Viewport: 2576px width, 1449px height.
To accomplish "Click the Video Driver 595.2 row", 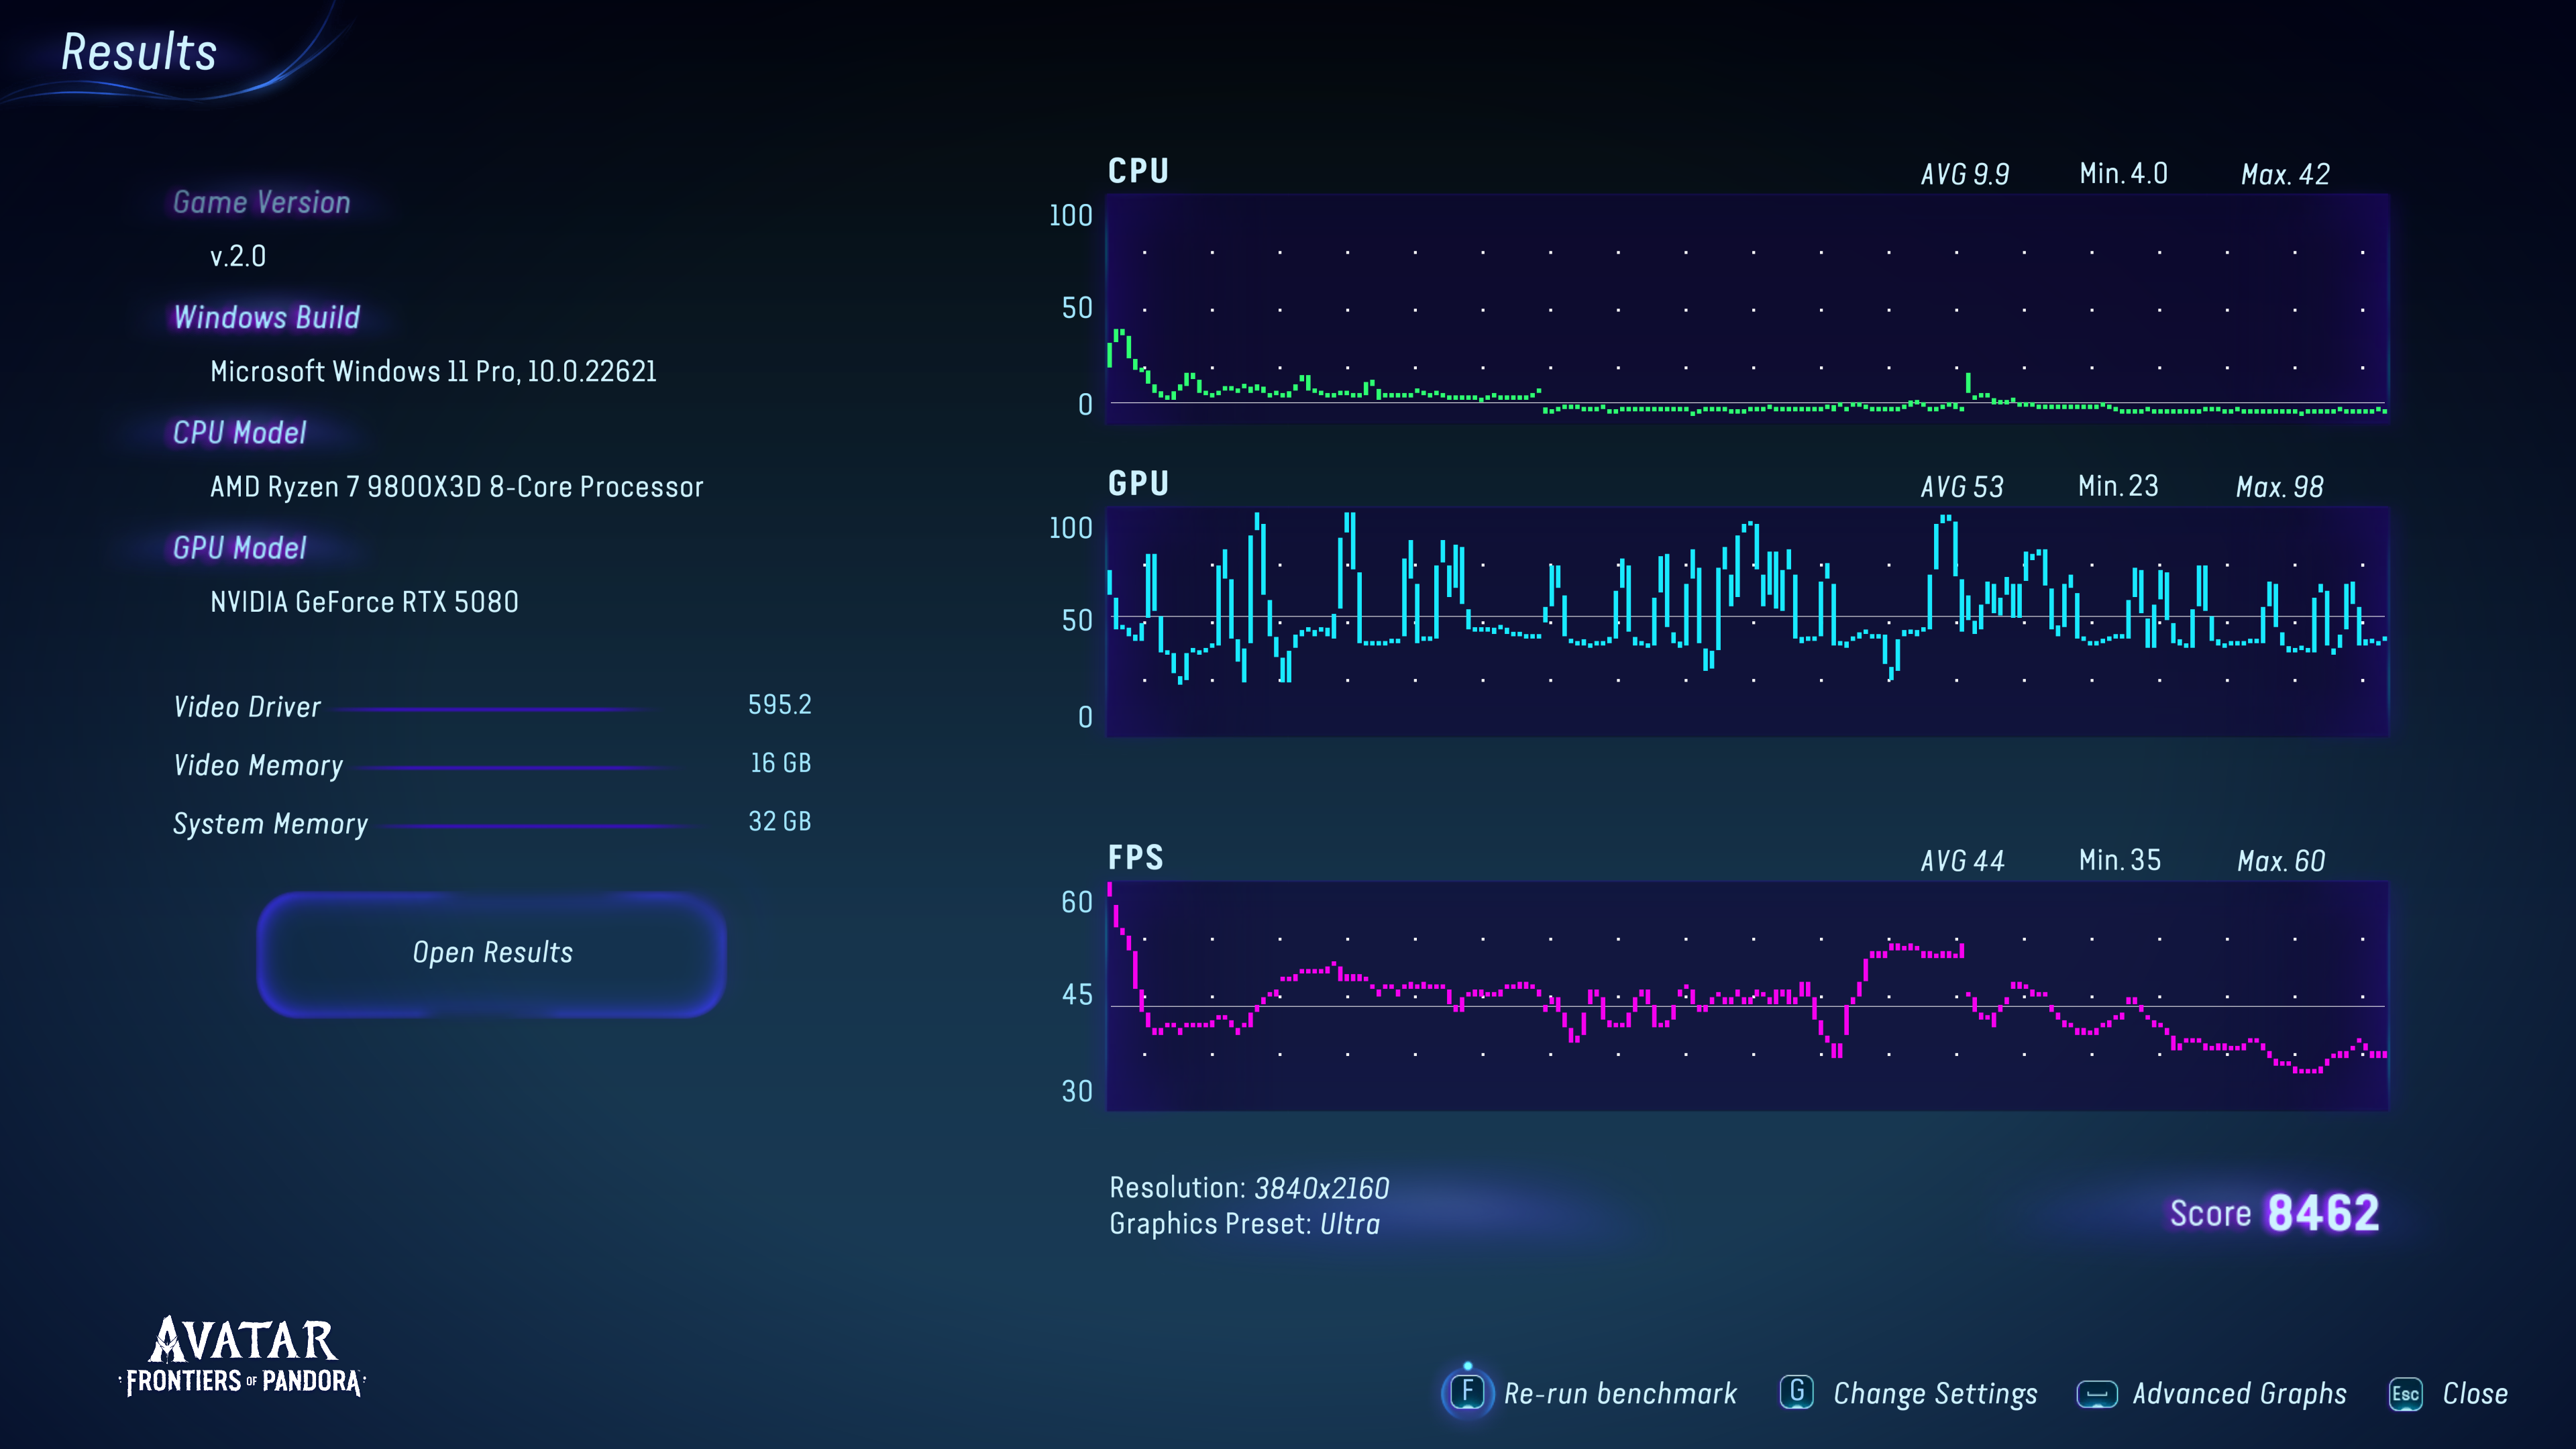I will [x=492, y=706].
